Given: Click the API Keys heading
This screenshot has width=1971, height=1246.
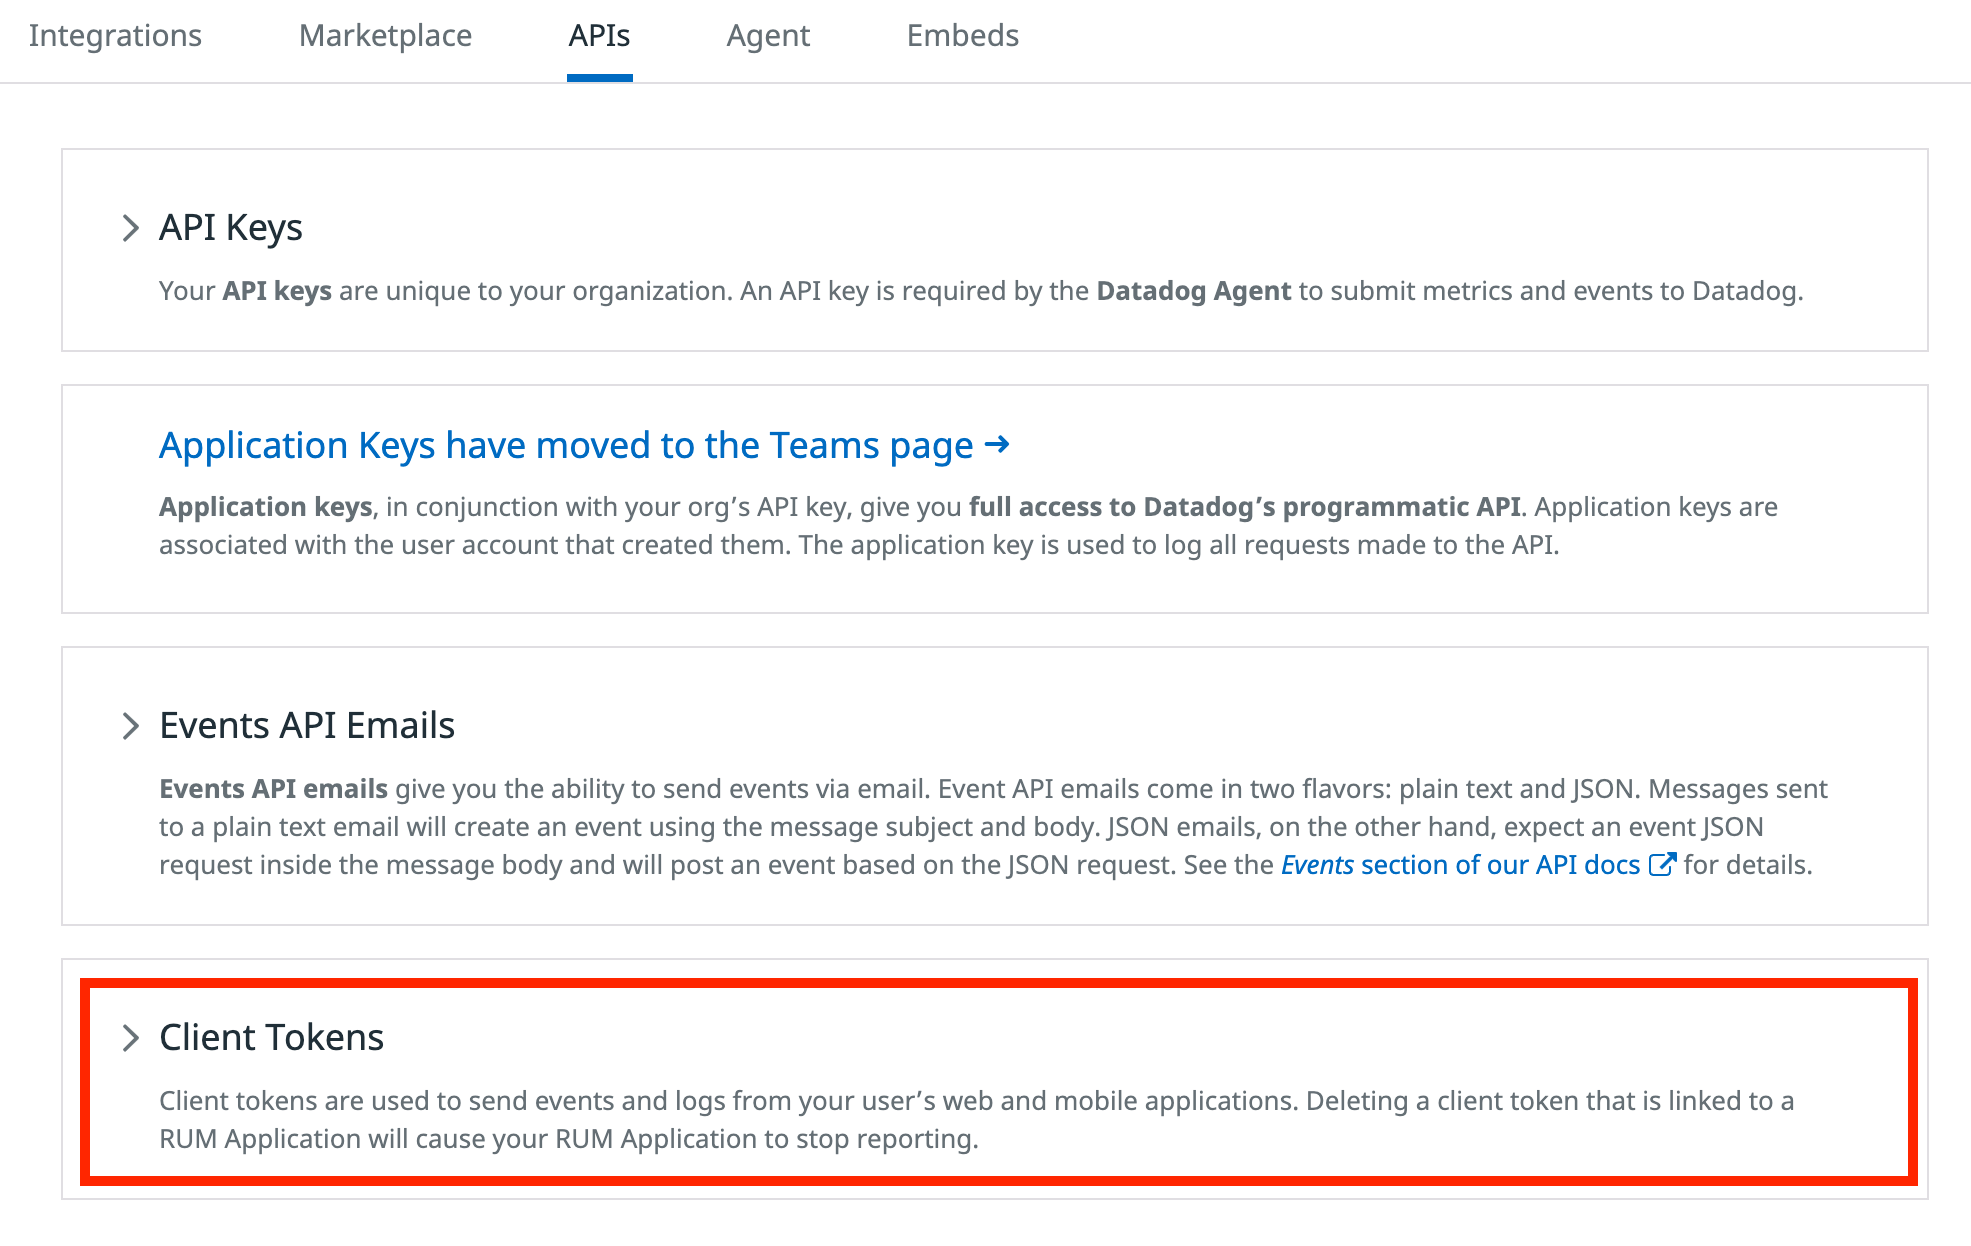Looking at the screenshot, I should point(231,228).
